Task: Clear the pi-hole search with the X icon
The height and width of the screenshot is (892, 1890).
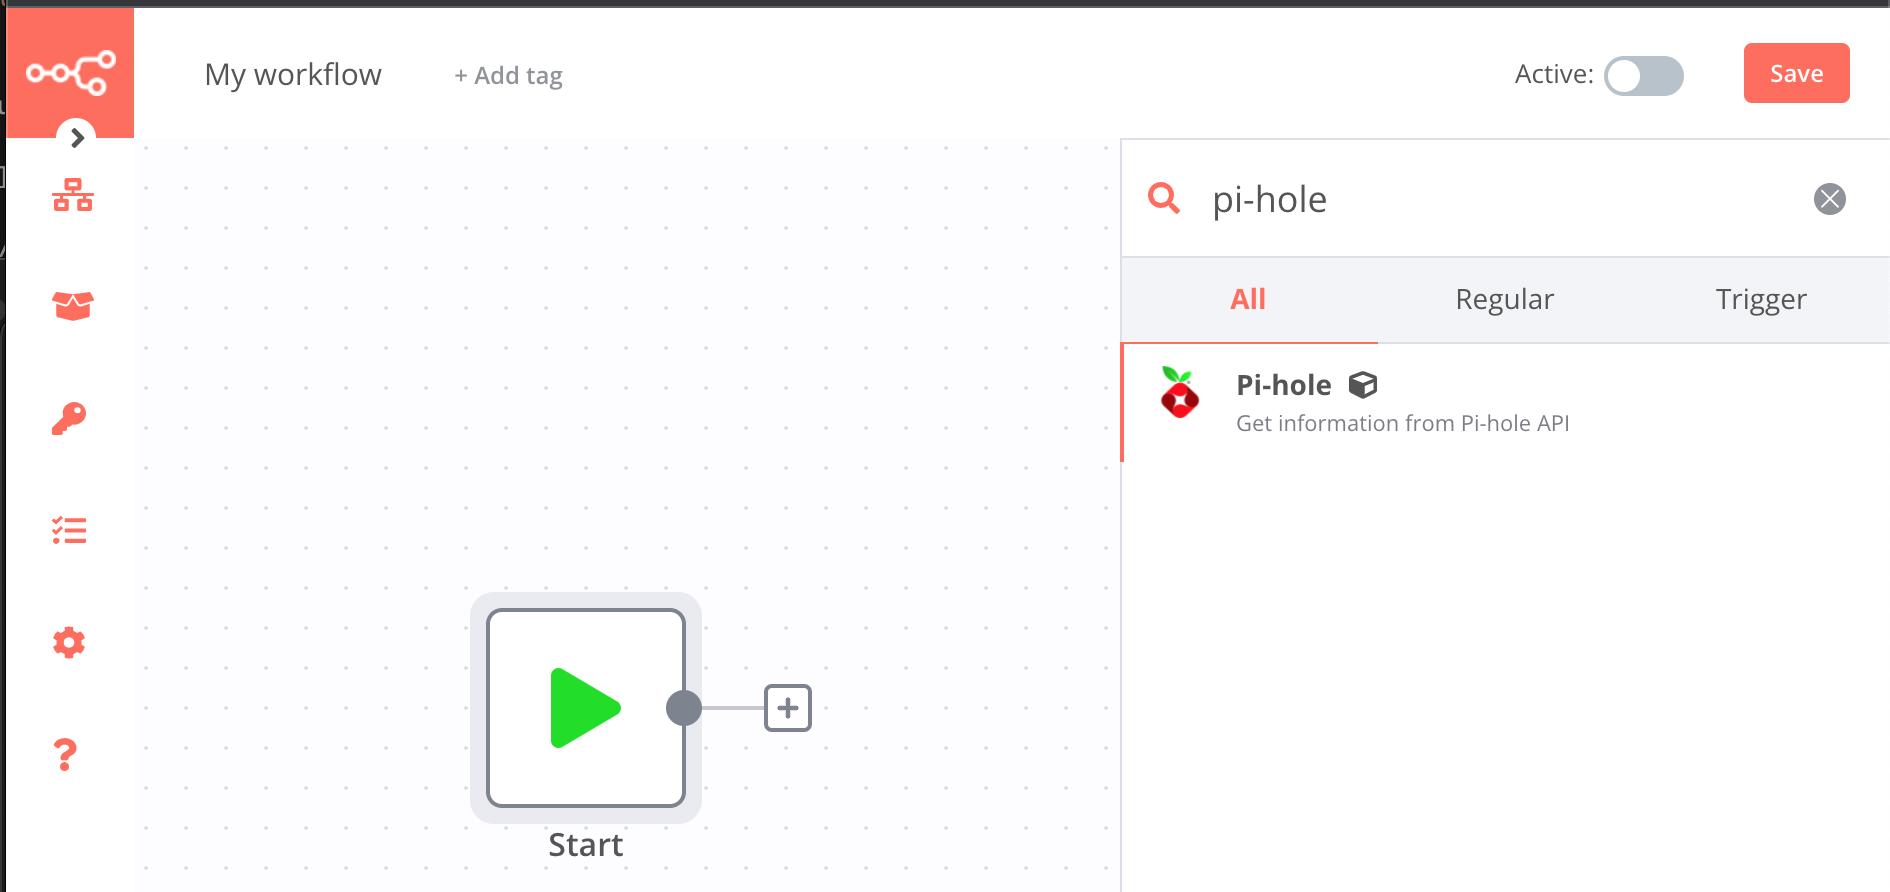Action: [x=1830, y=199]
